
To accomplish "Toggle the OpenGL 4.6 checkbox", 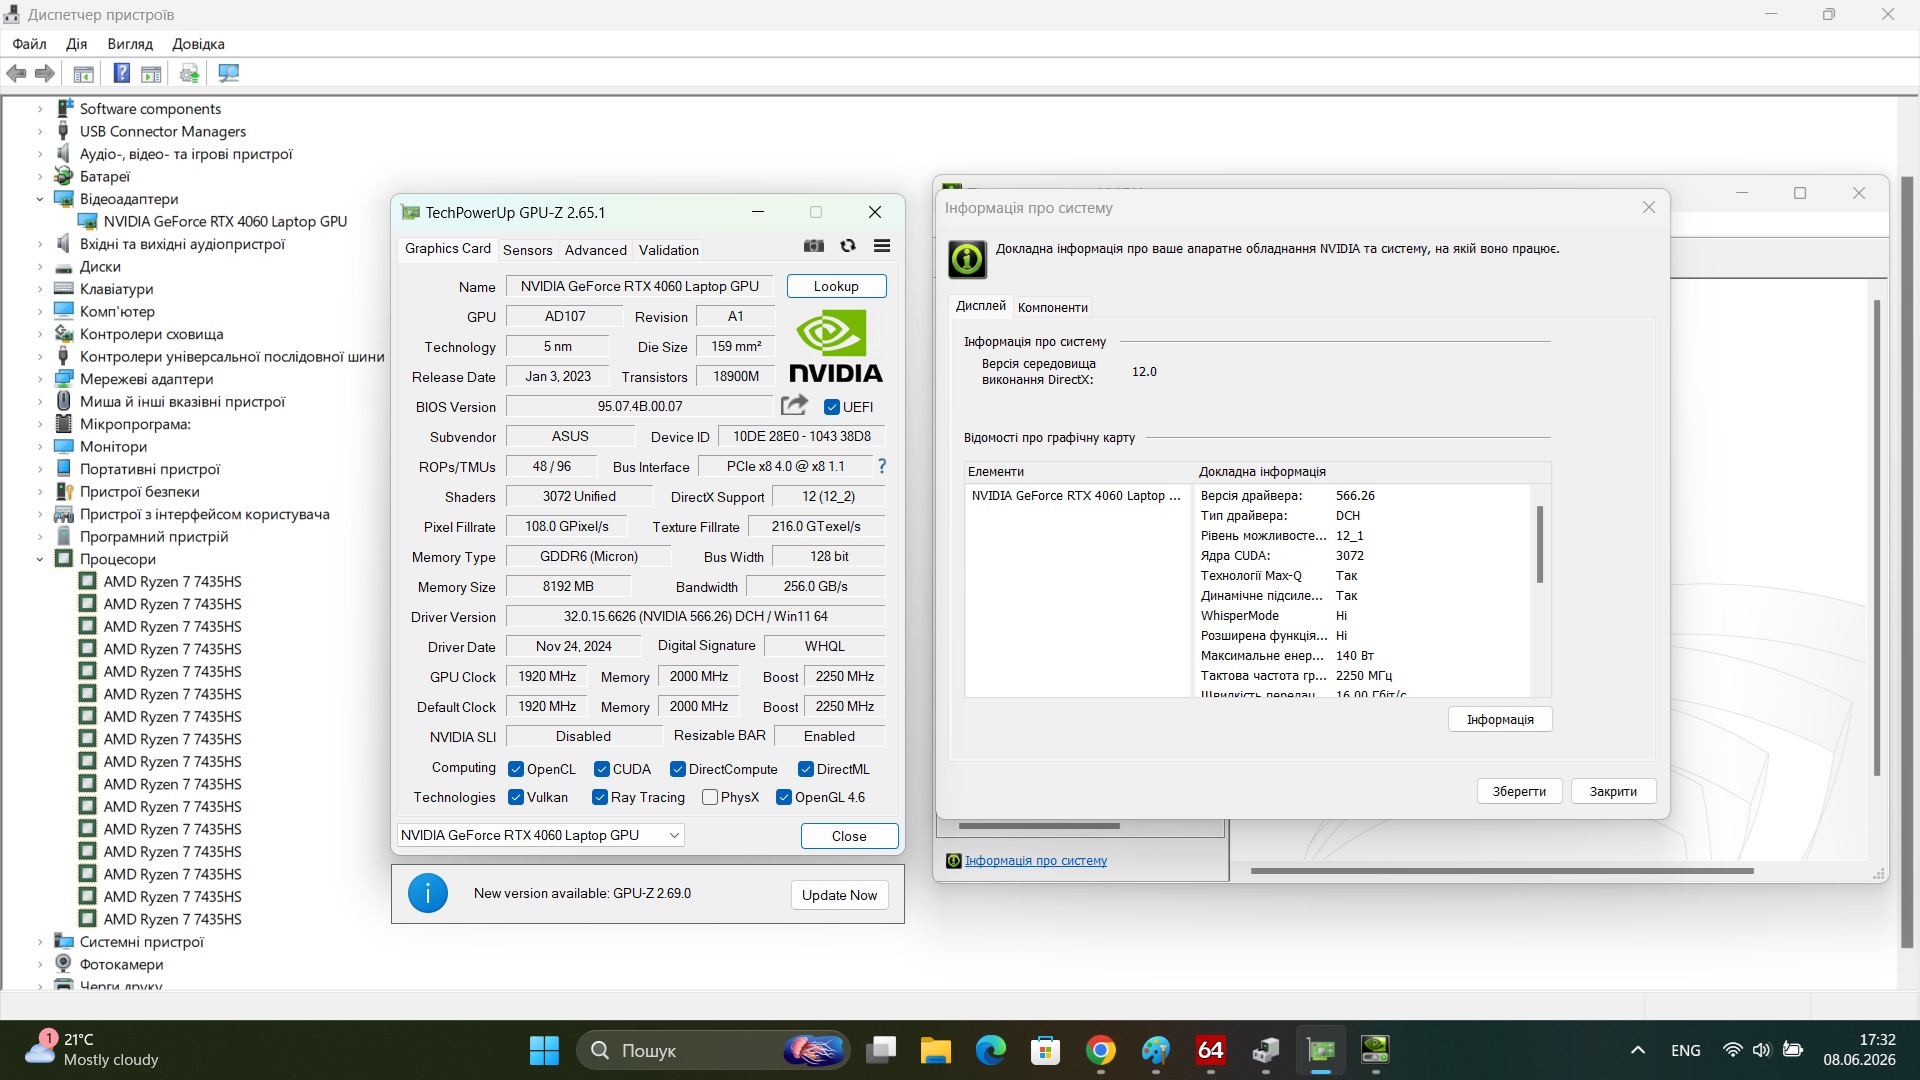I will tap(784, 797).
